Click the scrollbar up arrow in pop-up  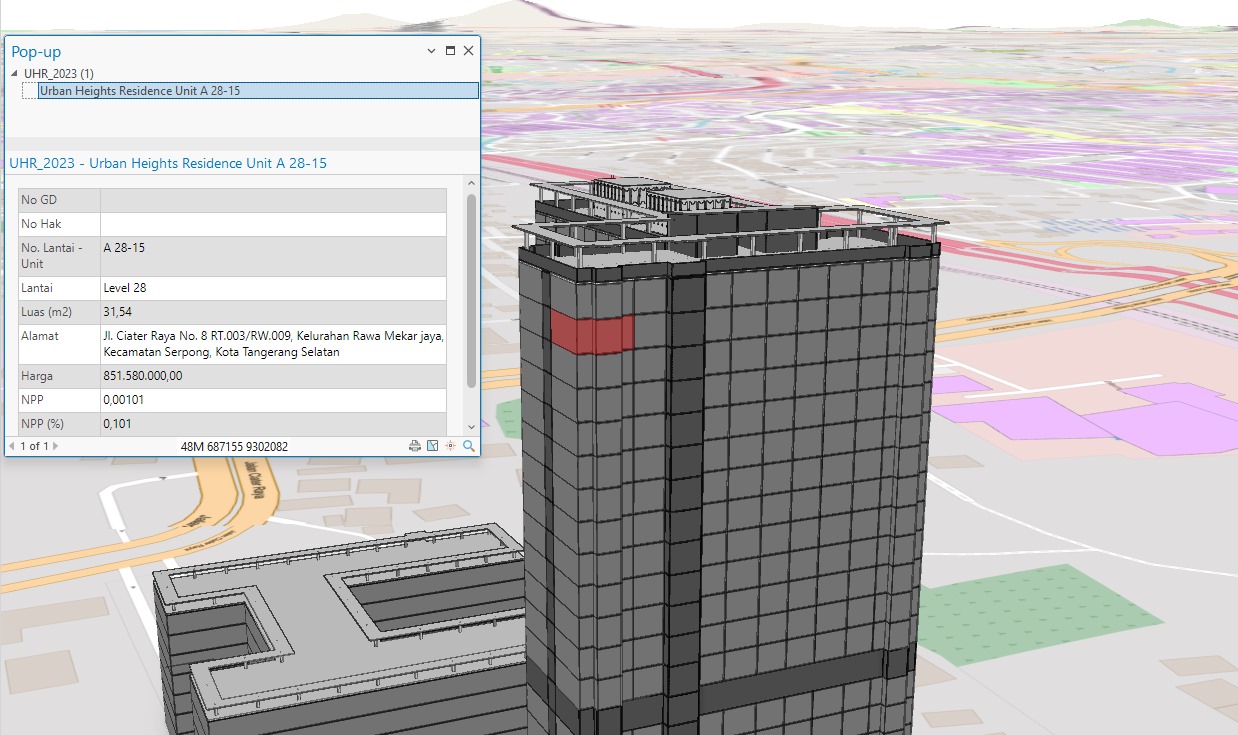pos(471,182)
